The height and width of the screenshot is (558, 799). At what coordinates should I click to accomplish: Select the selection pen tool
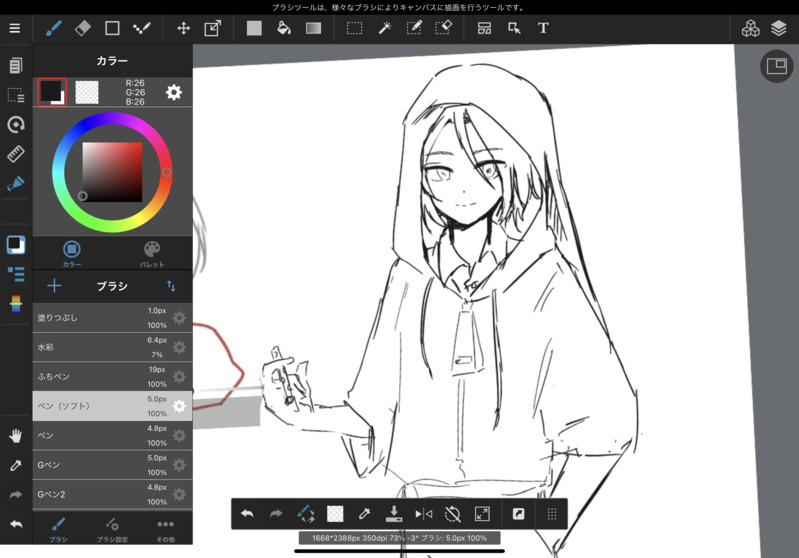(x=414, y=28)
